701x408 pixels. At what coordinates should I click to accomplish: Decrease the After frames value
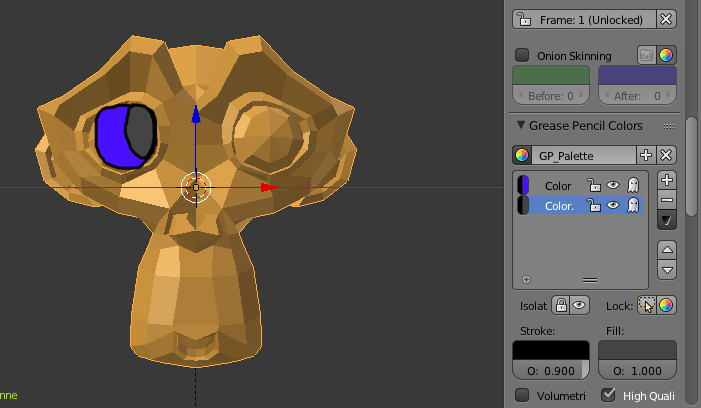[607, 95]
